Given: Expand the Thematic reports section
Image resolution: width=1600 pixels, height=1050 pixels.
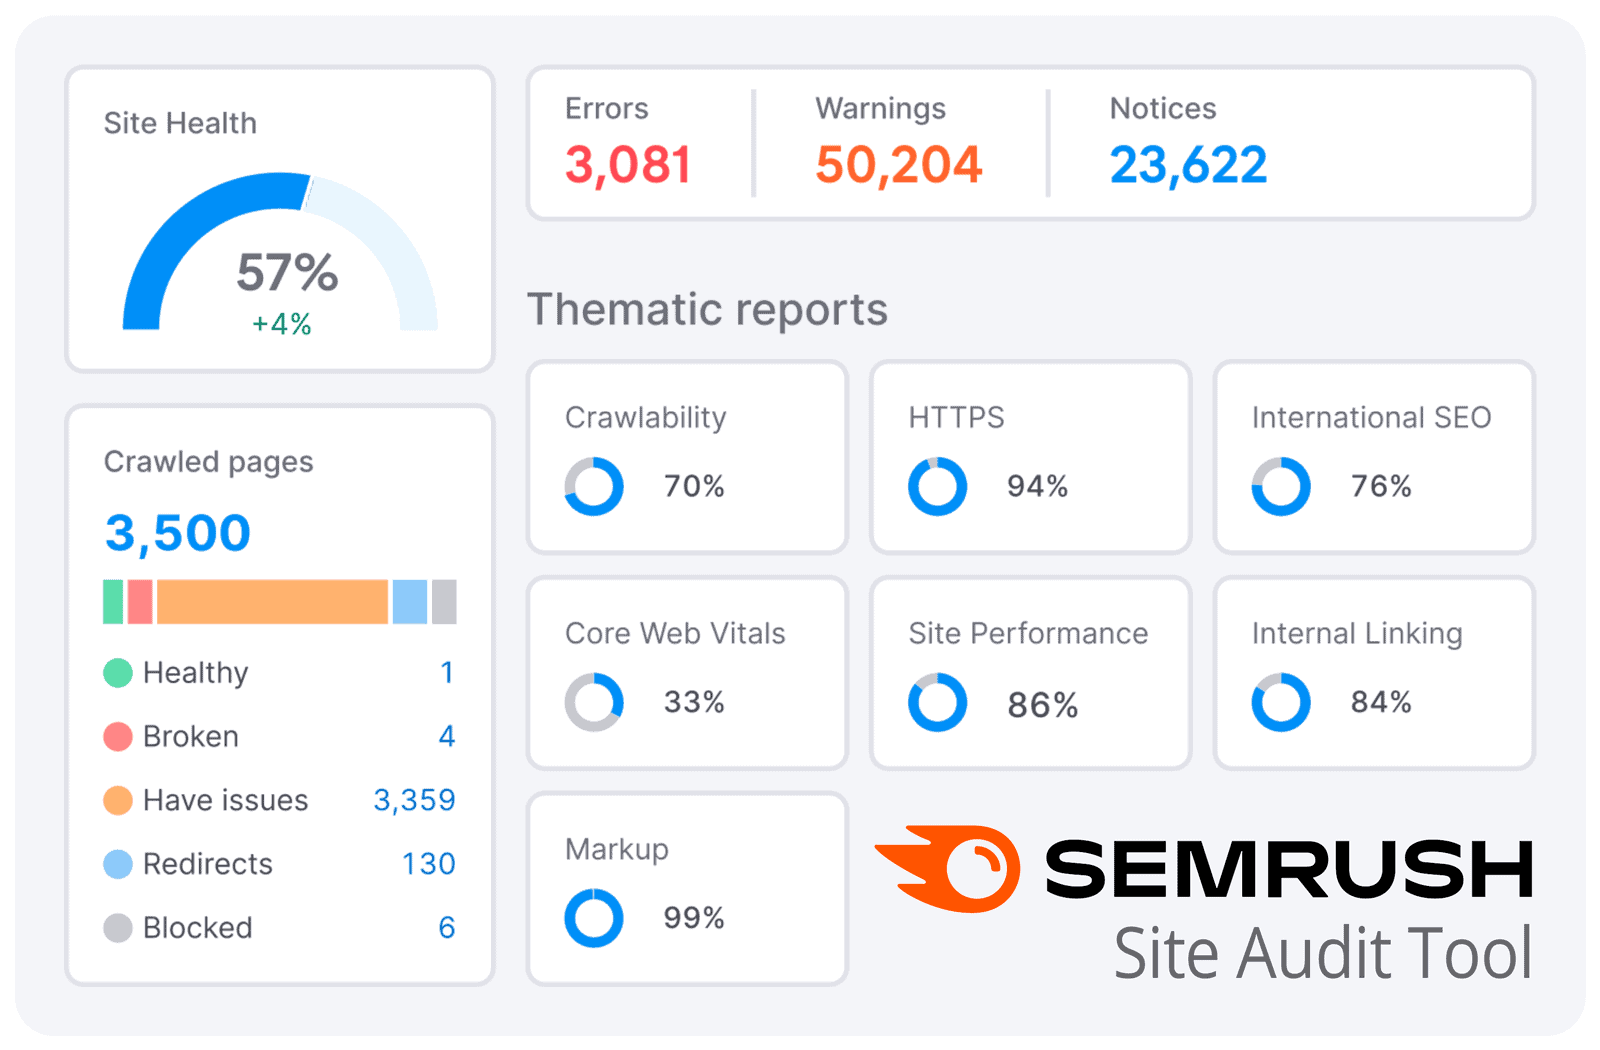Looking at the screenshot, I should pos(707,309).
